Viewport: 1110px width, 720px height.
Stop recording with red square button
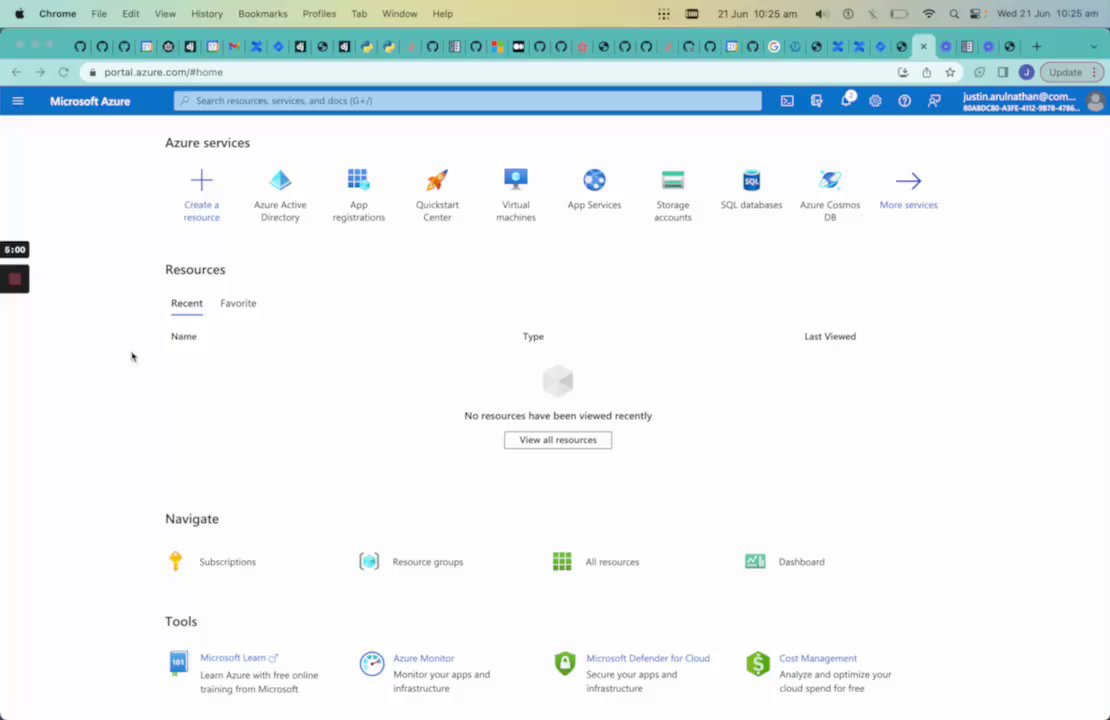pos(14,279)
